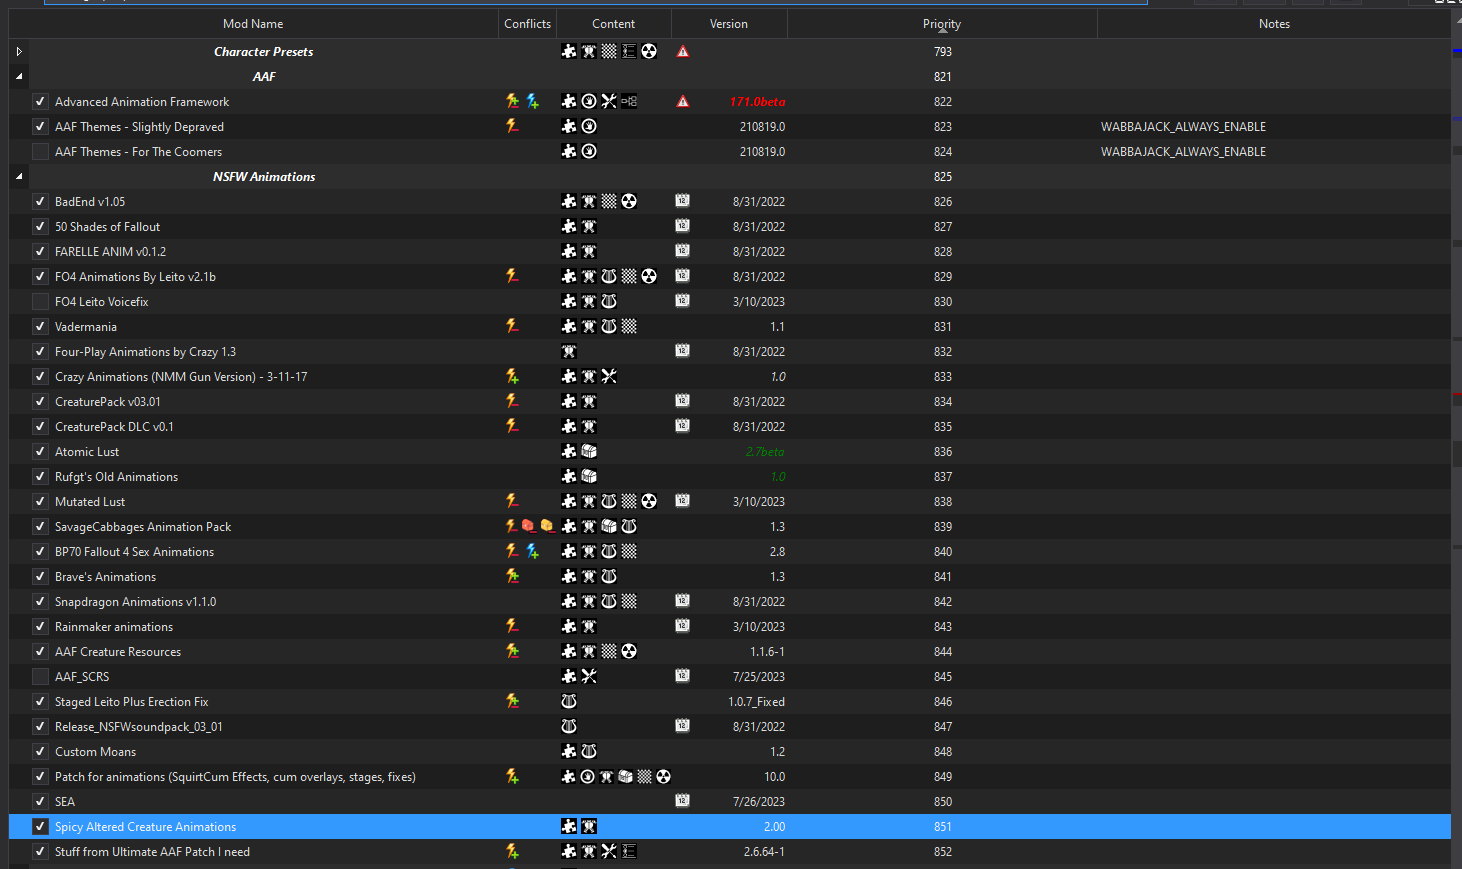Click the WABBAJACK_ALWAYS_ENABLE note for Slightly Depraved

click(1183, 126)
